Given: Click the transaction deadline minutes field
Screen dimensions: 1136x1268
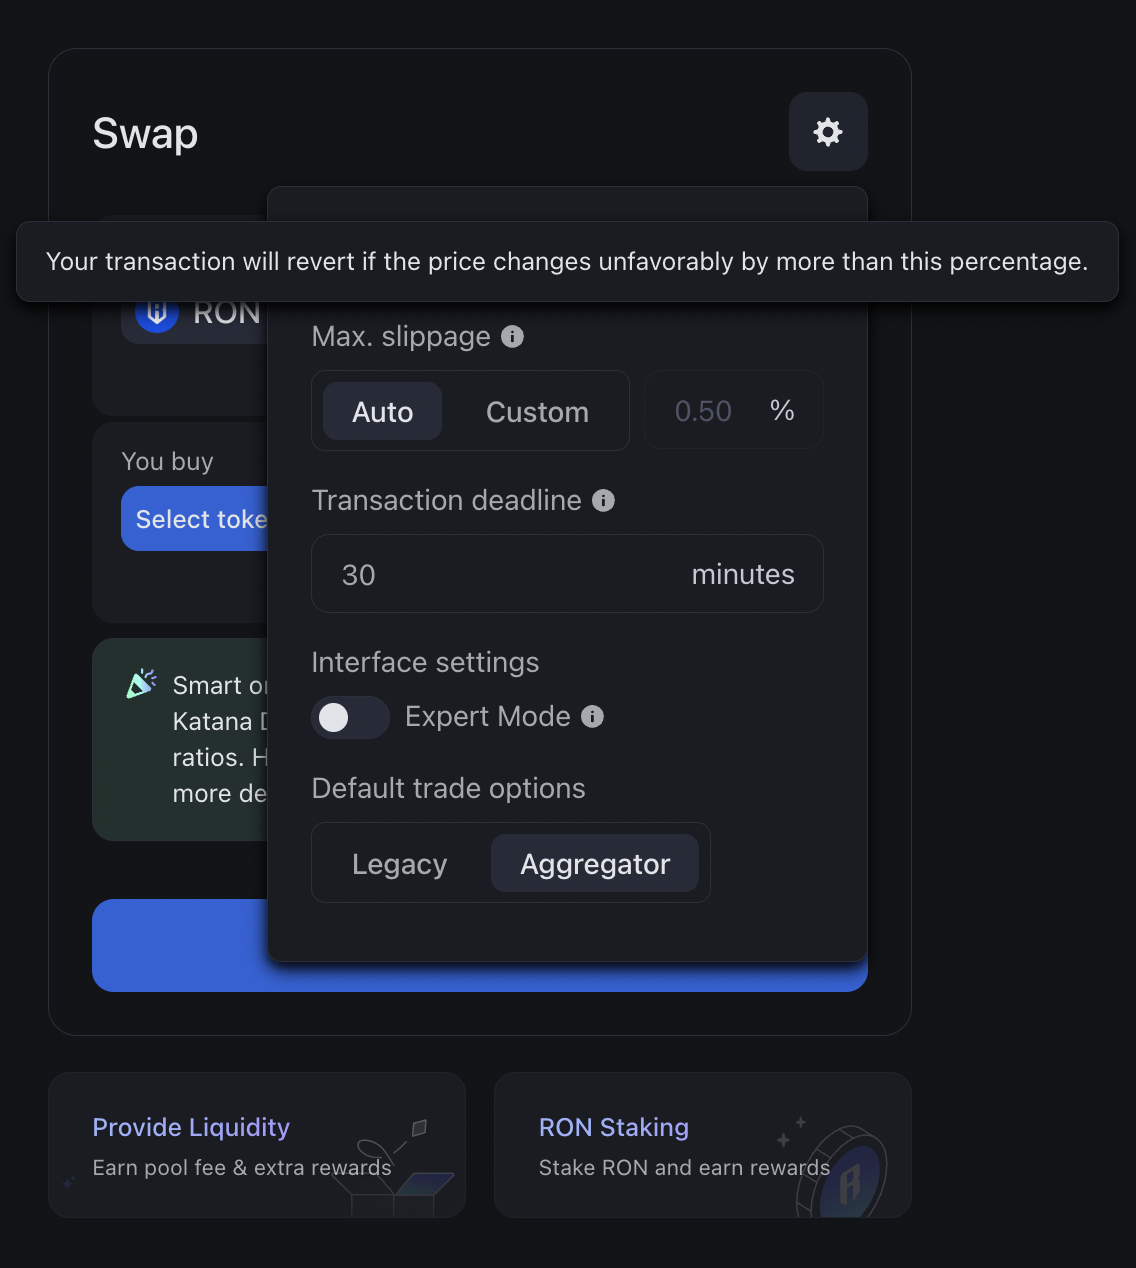Looking at the screenshot, I should pos(500,574).
